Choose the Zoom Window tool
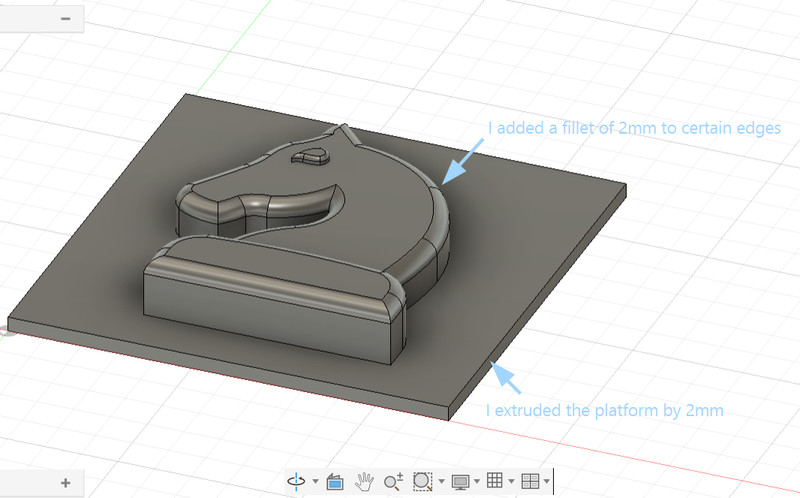 (422, 481)
